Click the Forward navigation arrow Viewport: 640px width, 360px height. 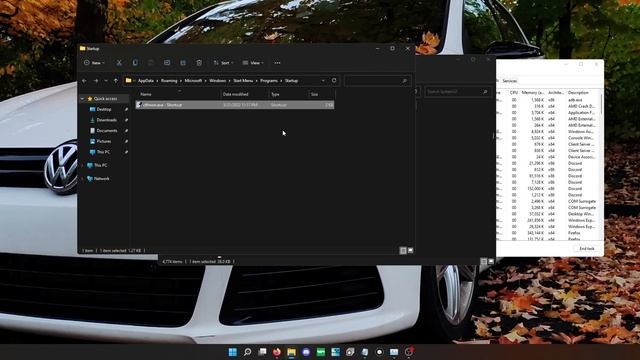click(x=96, y=81)
